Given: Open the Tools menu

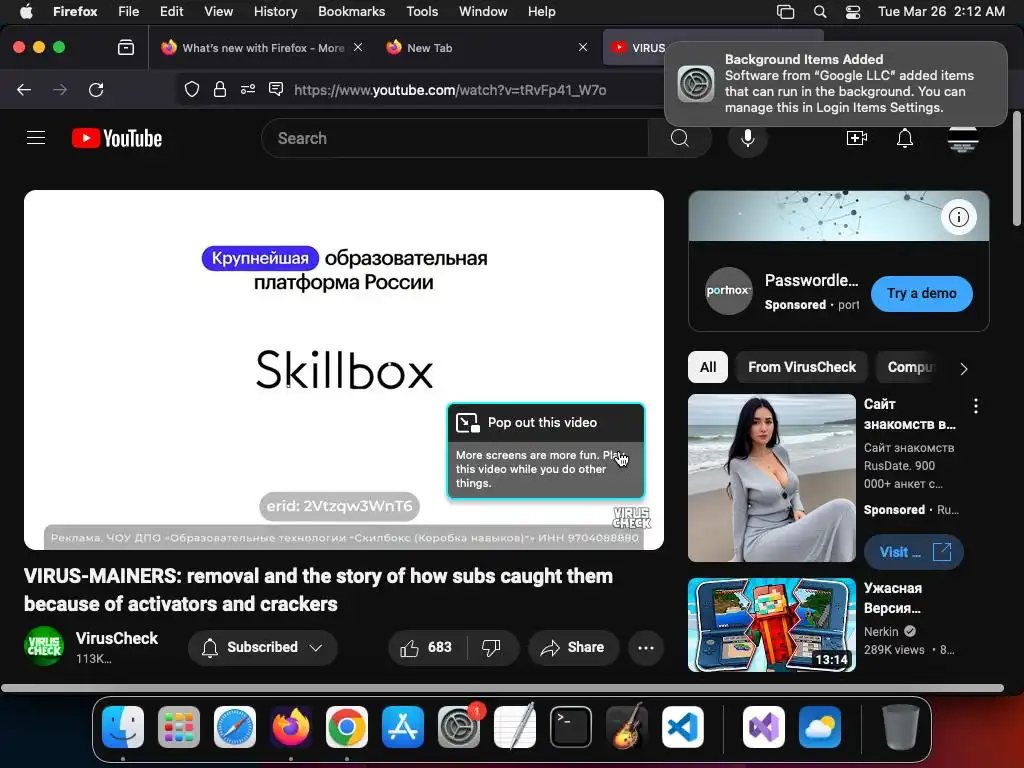Looking at the screenshot, I should (422, 12).
